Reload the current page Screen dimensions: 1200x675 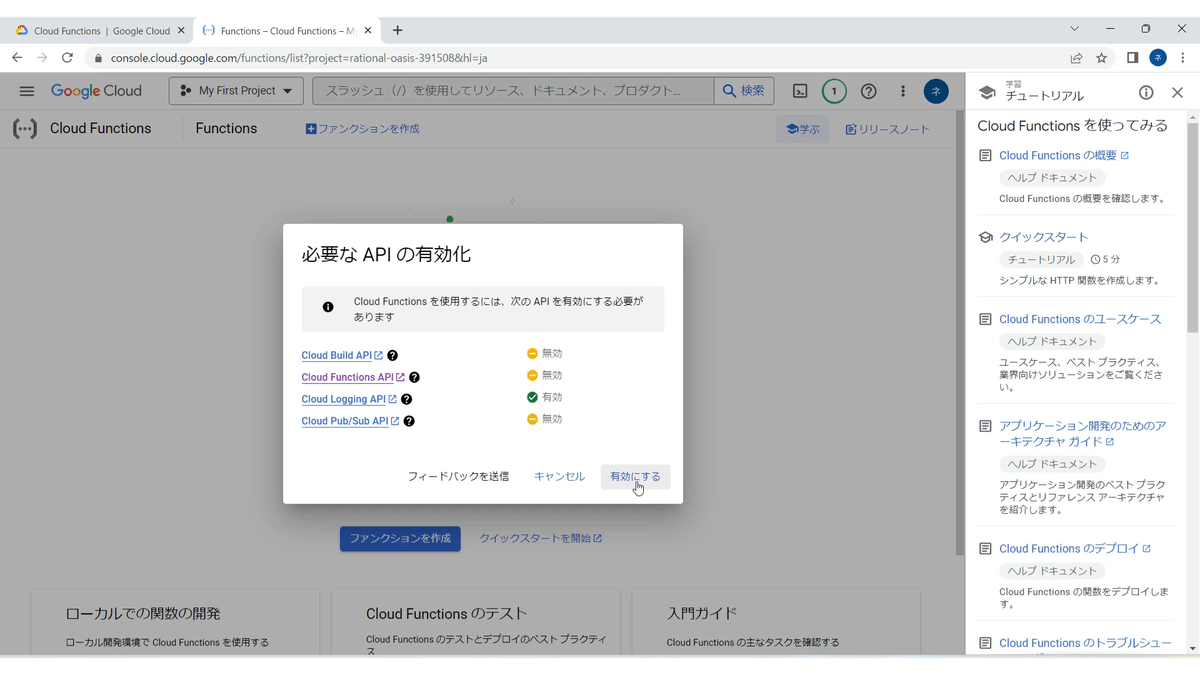(67, 58)
